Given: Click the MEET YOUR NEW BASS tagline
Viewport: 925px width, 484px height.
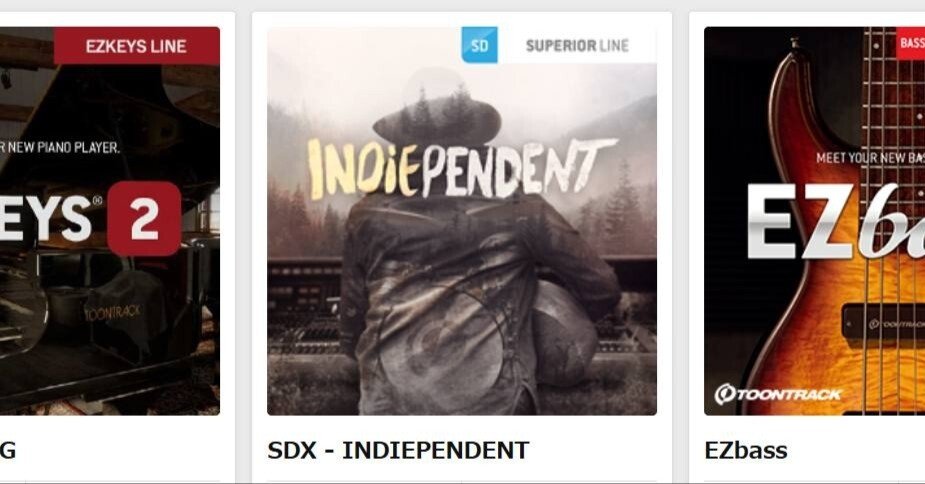Looking at the screenshot, I should pyautogui.click(x=870, y=158).
